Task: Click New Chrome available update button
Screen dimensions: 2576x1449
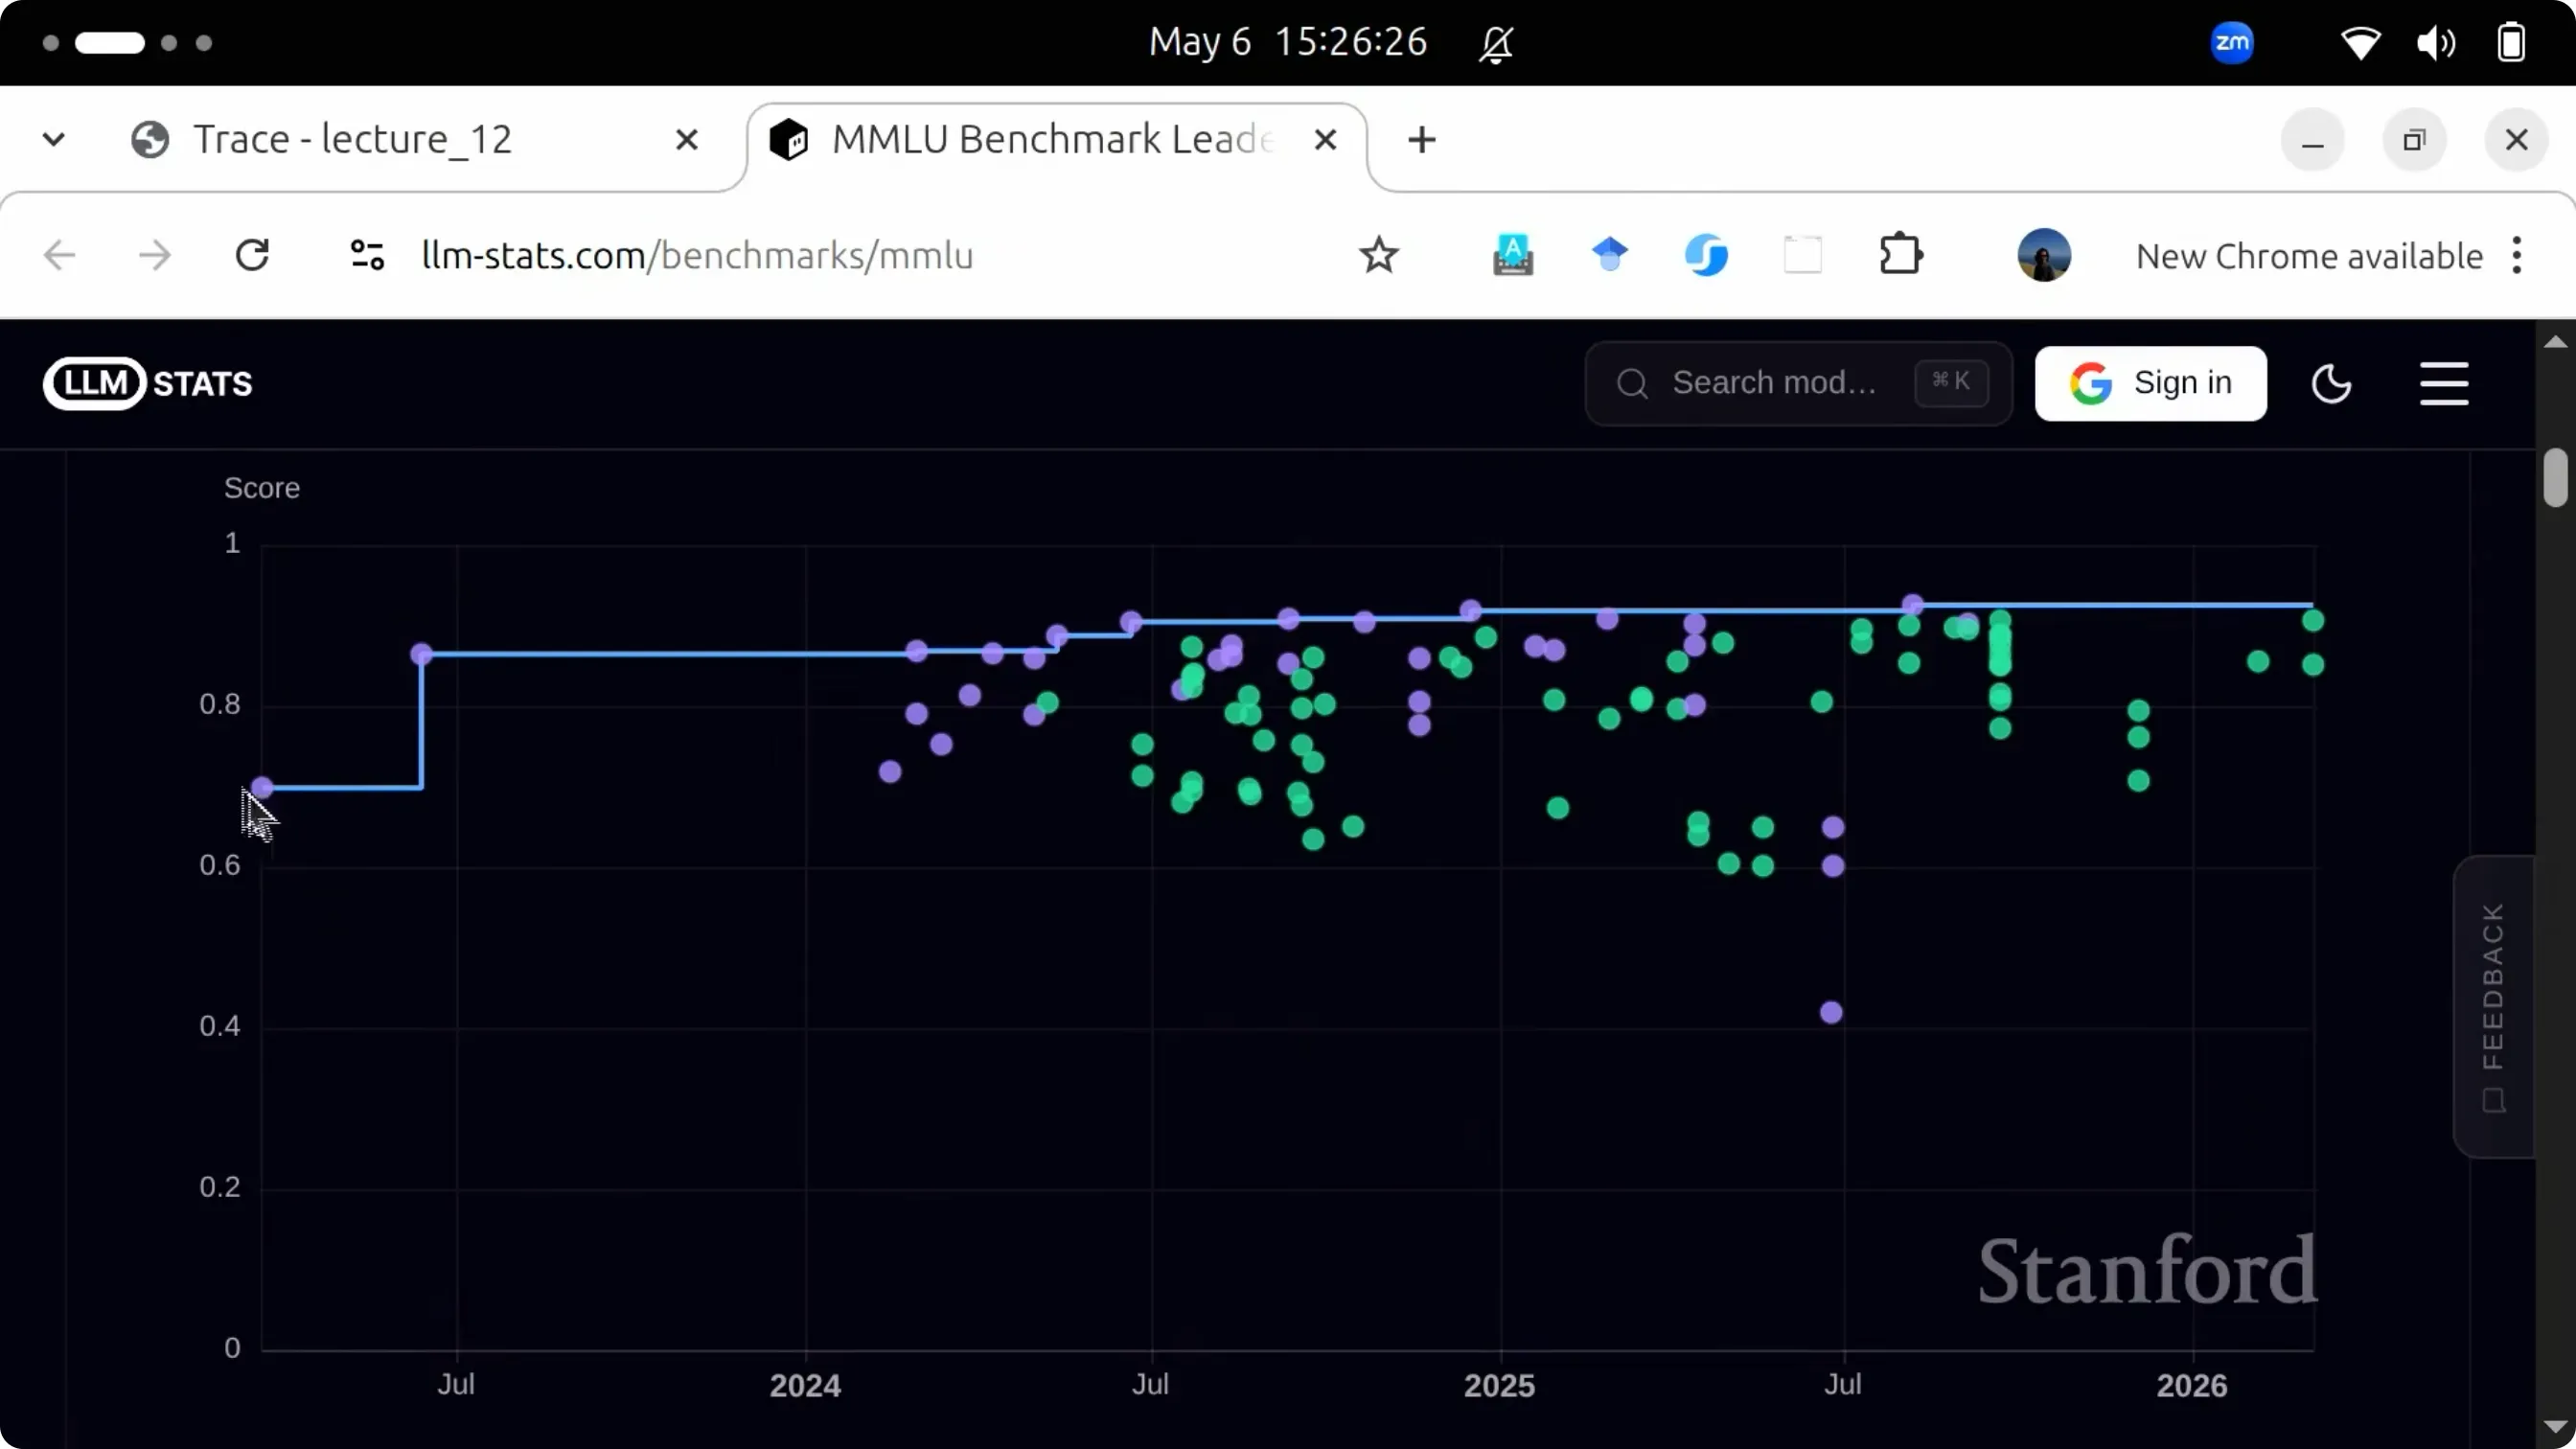Action: (2309, 256)
